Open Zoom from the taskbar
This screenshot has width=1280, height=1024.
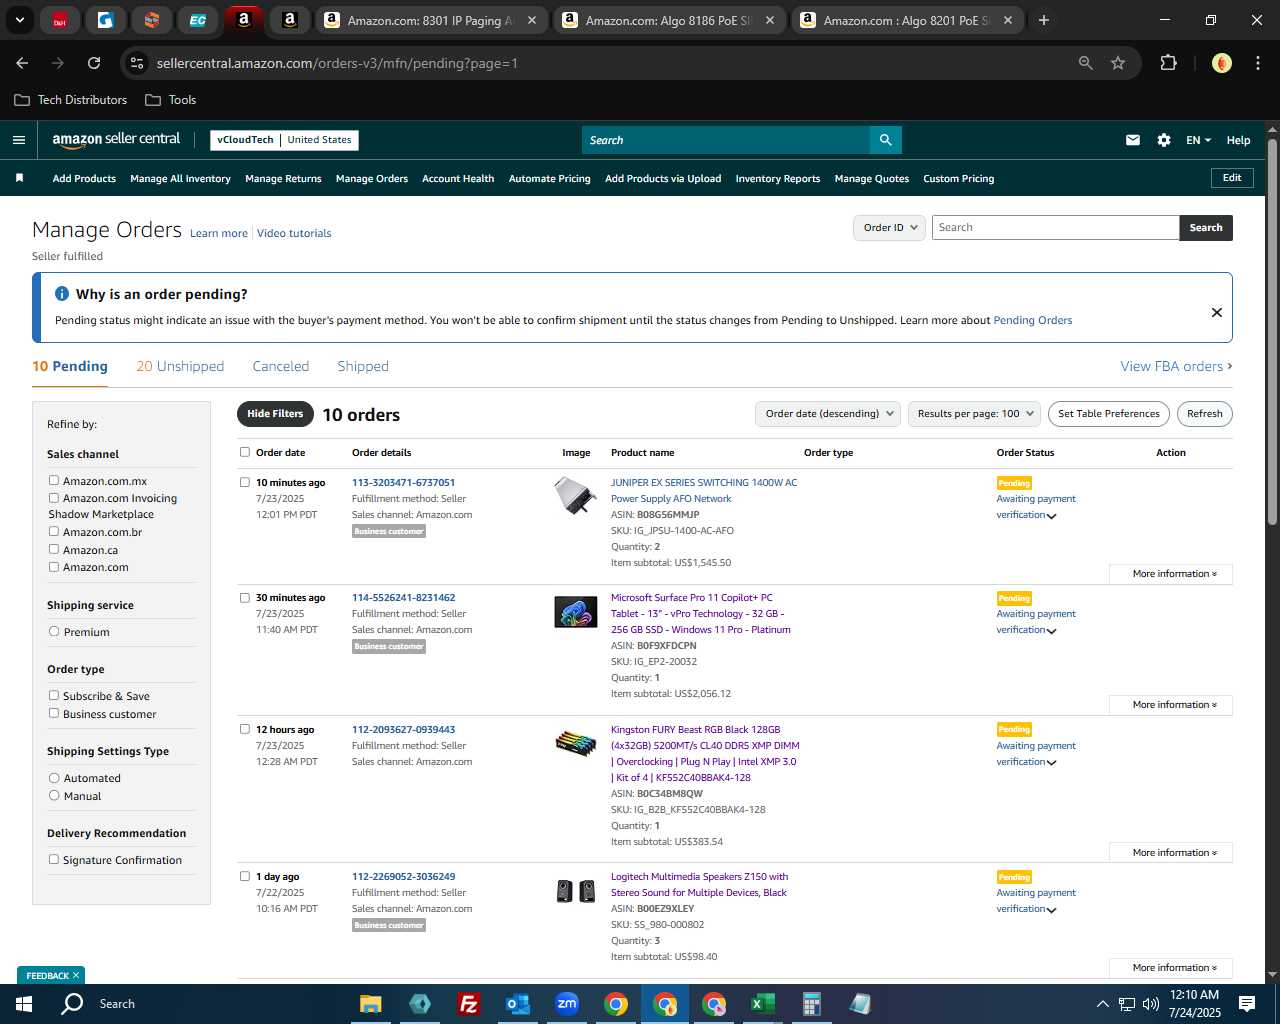567,1004
